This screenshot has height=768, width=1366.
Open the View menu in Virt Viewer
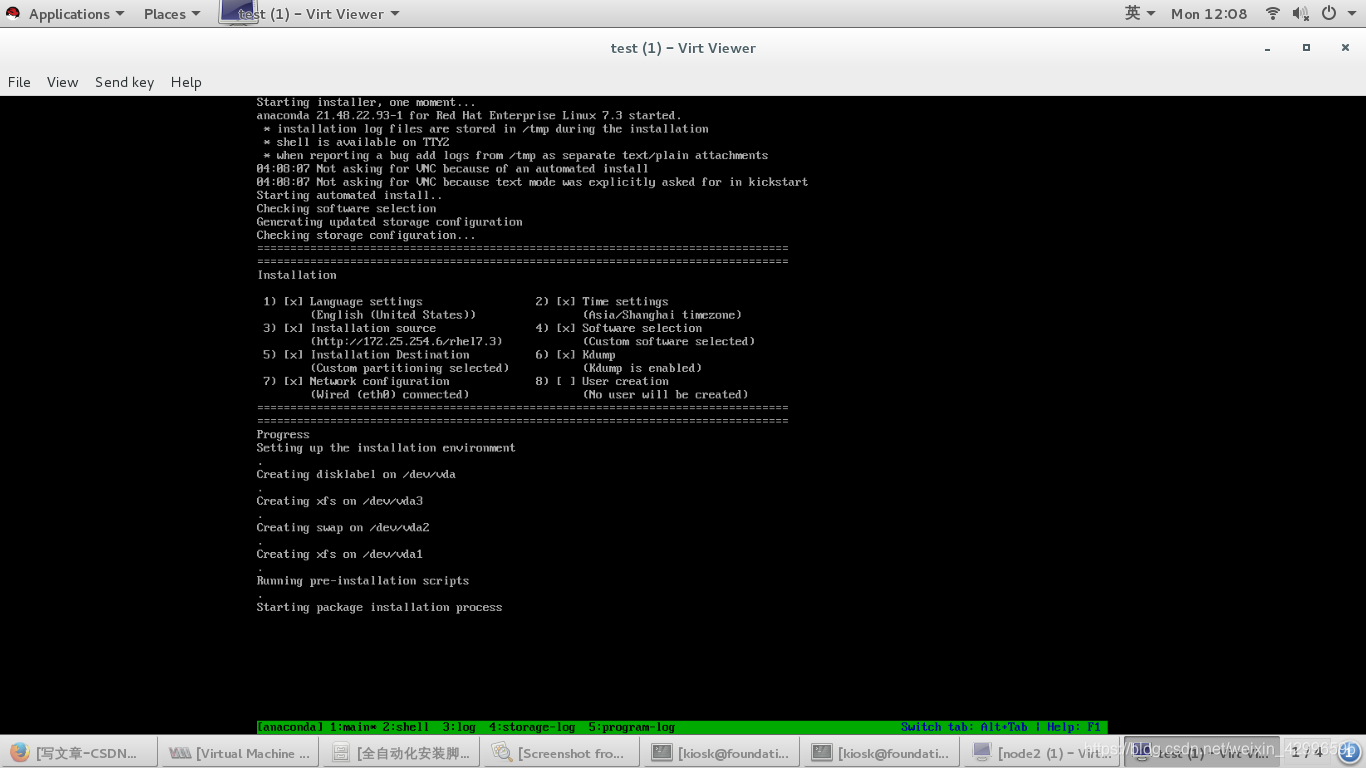[x=62, y=82]
